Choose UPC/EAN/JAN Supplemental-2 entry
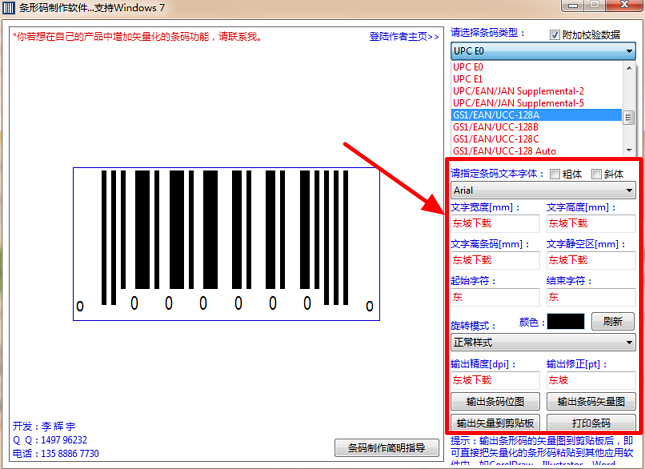 [x=537, y=91]
